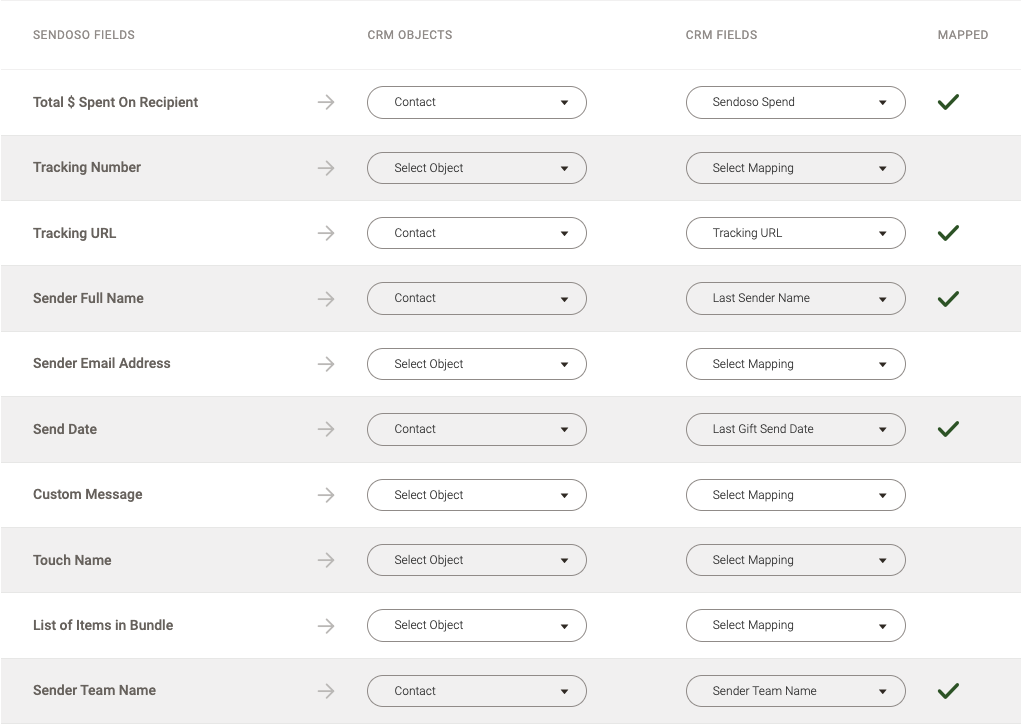Click the arrow icon next to Custom Message
The image size is (1023, 726).
click(x=326, y=495)
